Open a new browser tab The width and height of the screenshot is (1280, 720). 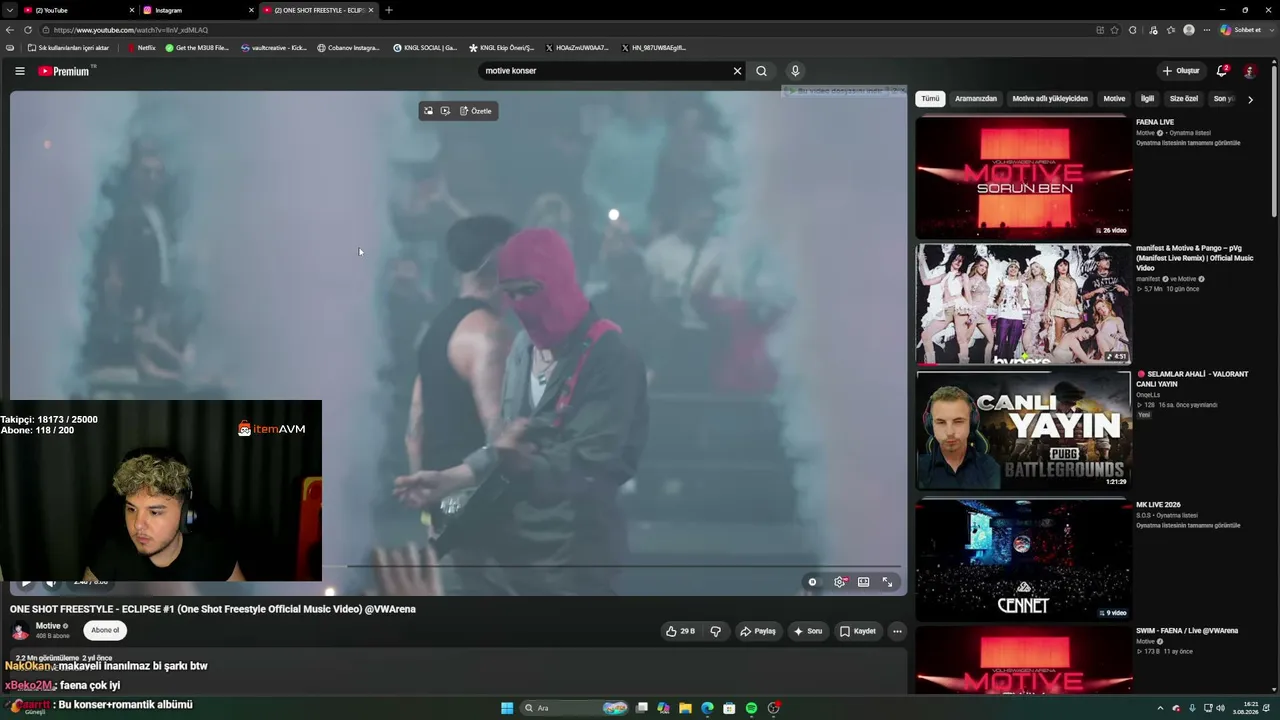click(x=389, y=10)
